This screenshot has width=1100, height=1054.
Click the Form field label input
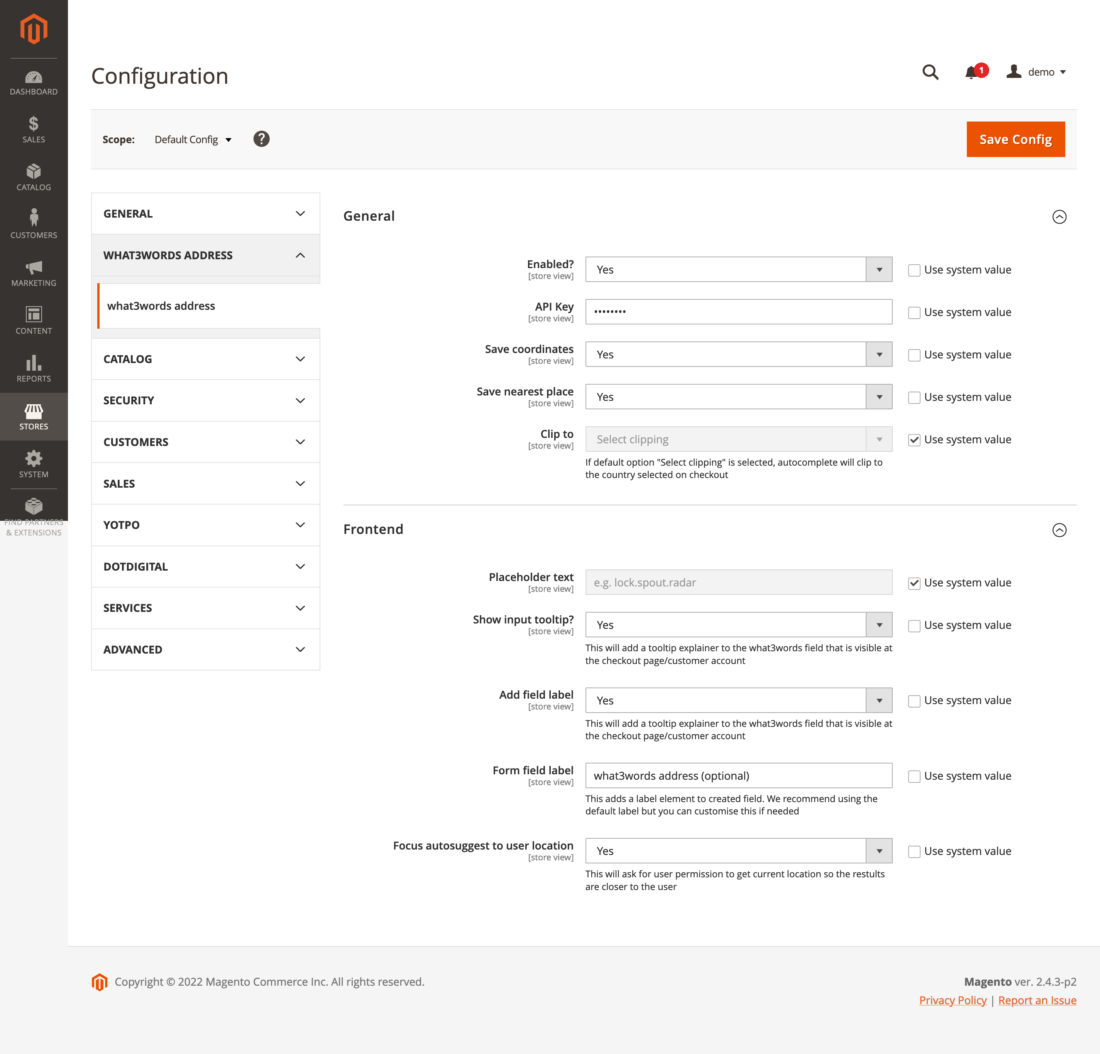[x=739, y=775]
